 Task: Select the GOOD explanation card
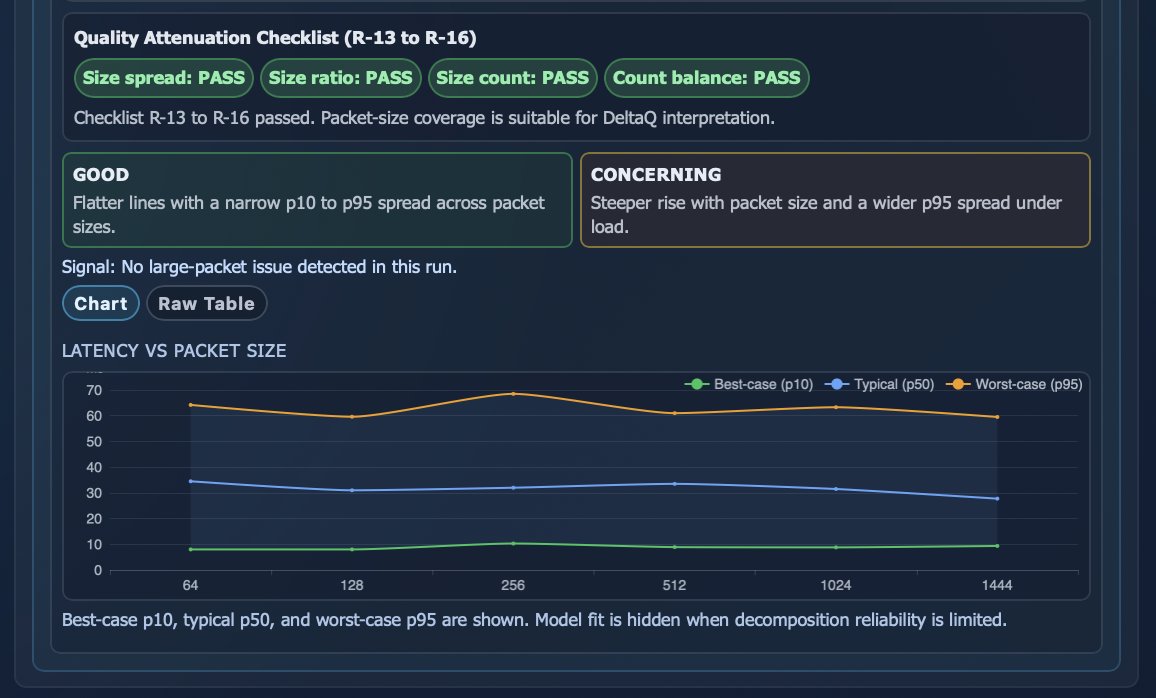318,200
